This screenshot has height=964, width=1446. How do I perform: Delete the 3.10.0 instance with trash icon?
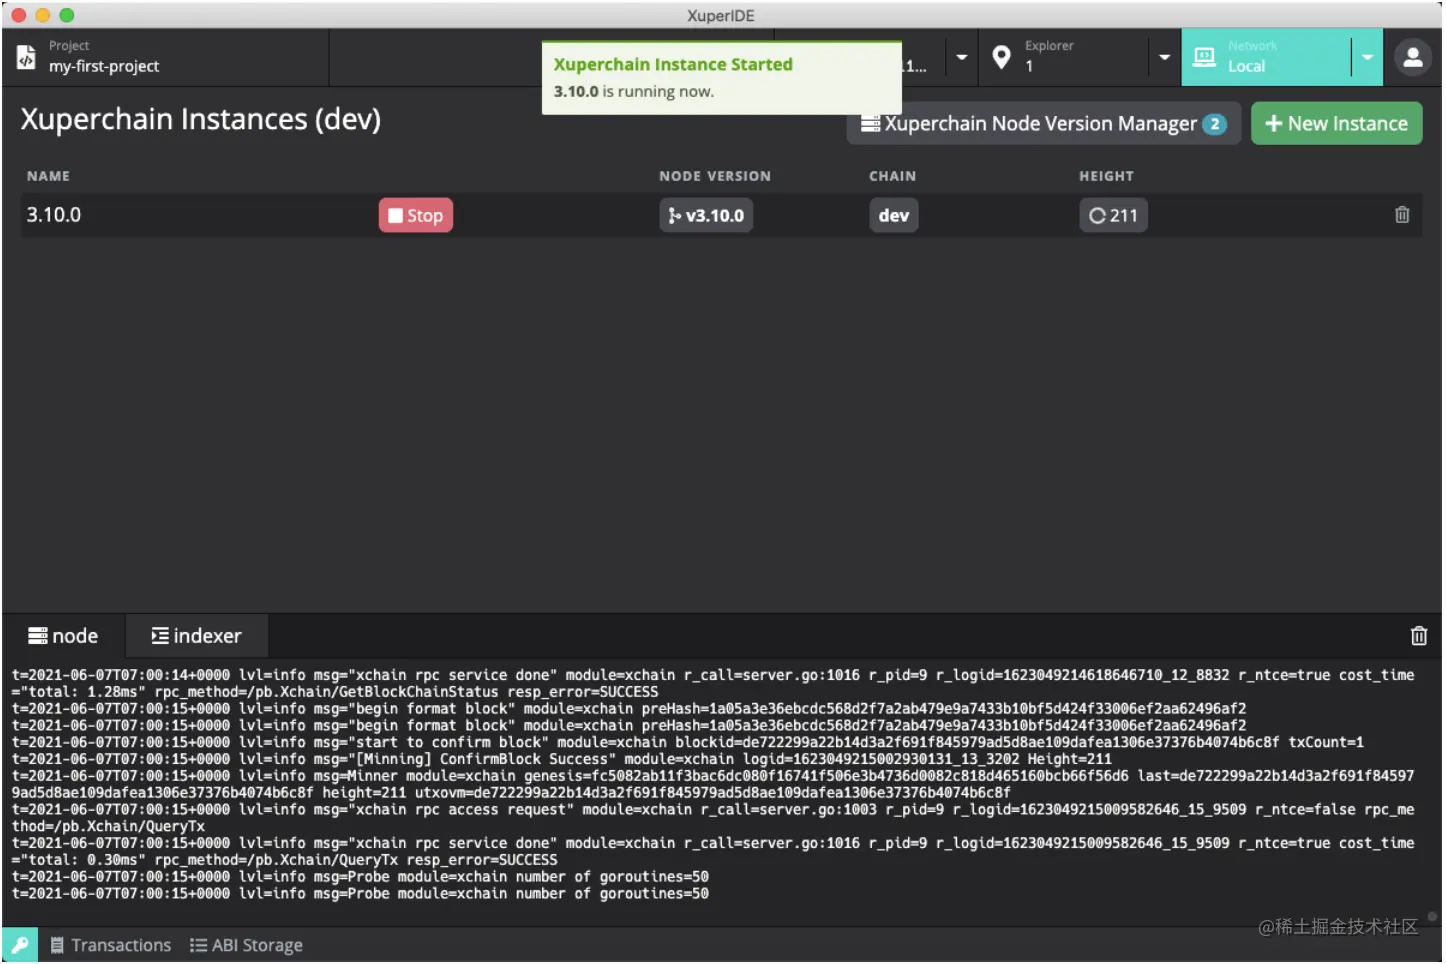(x=1402, y=215)
